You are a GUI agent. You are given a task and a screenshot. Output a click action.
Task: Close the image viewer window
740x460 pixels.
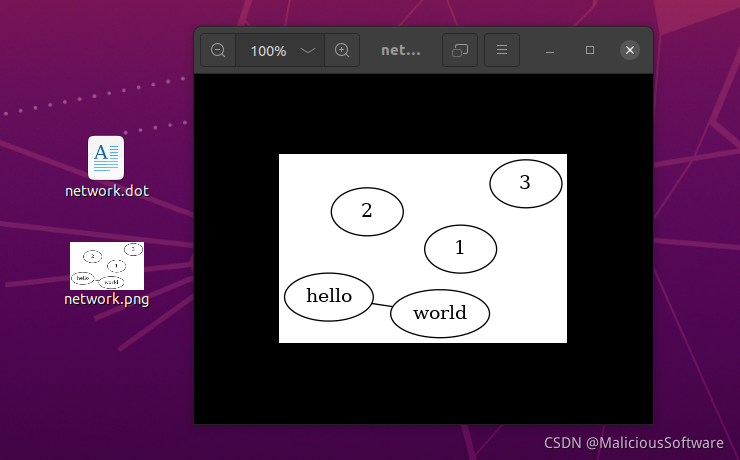click(x=630, y=50)
